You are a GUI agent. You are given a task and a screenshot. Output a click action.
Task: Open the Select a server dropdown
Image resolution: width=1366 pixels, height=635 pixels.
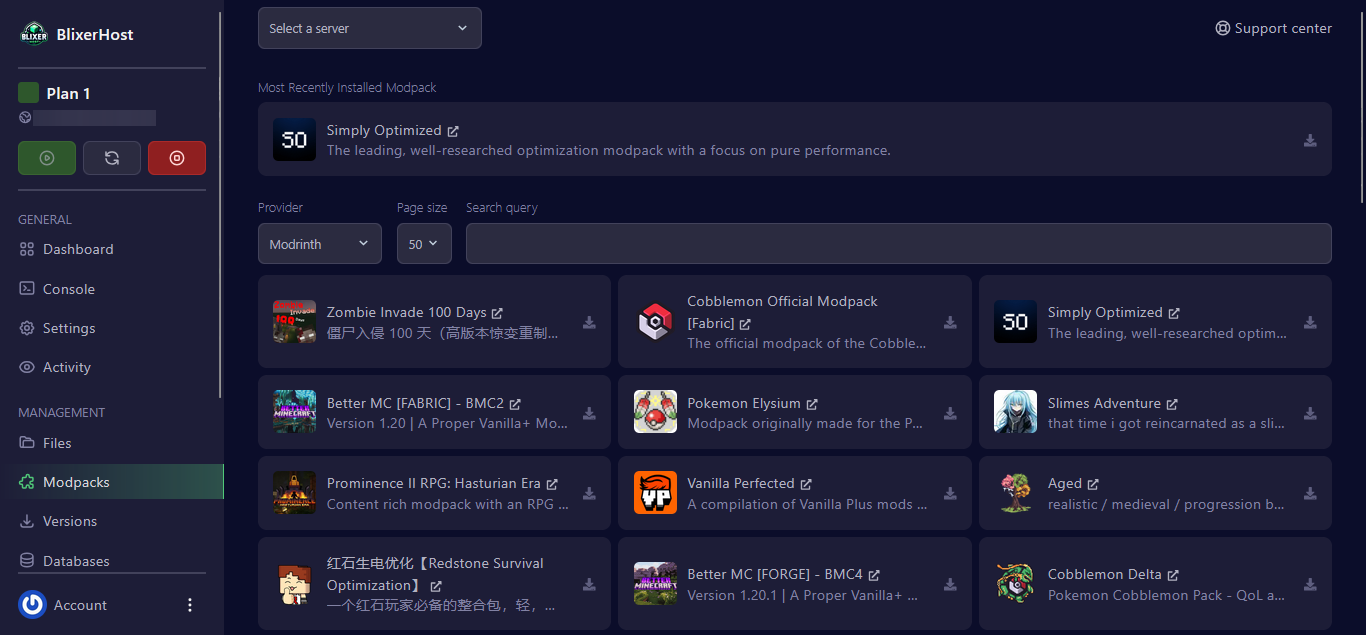pos(370,28)
